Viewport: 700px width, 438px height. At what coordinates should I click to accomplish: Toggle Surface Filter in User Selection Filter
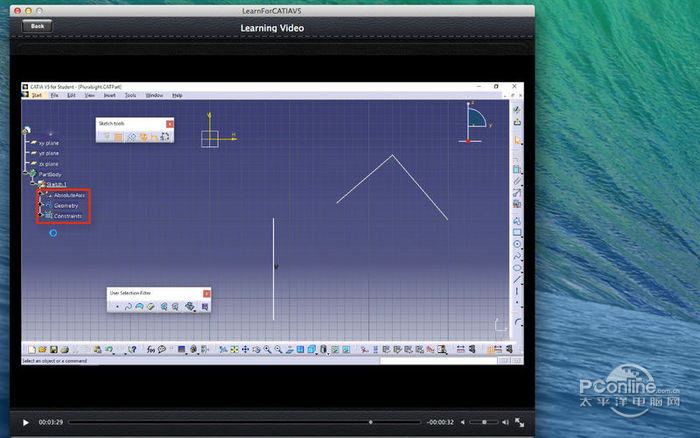139,306
